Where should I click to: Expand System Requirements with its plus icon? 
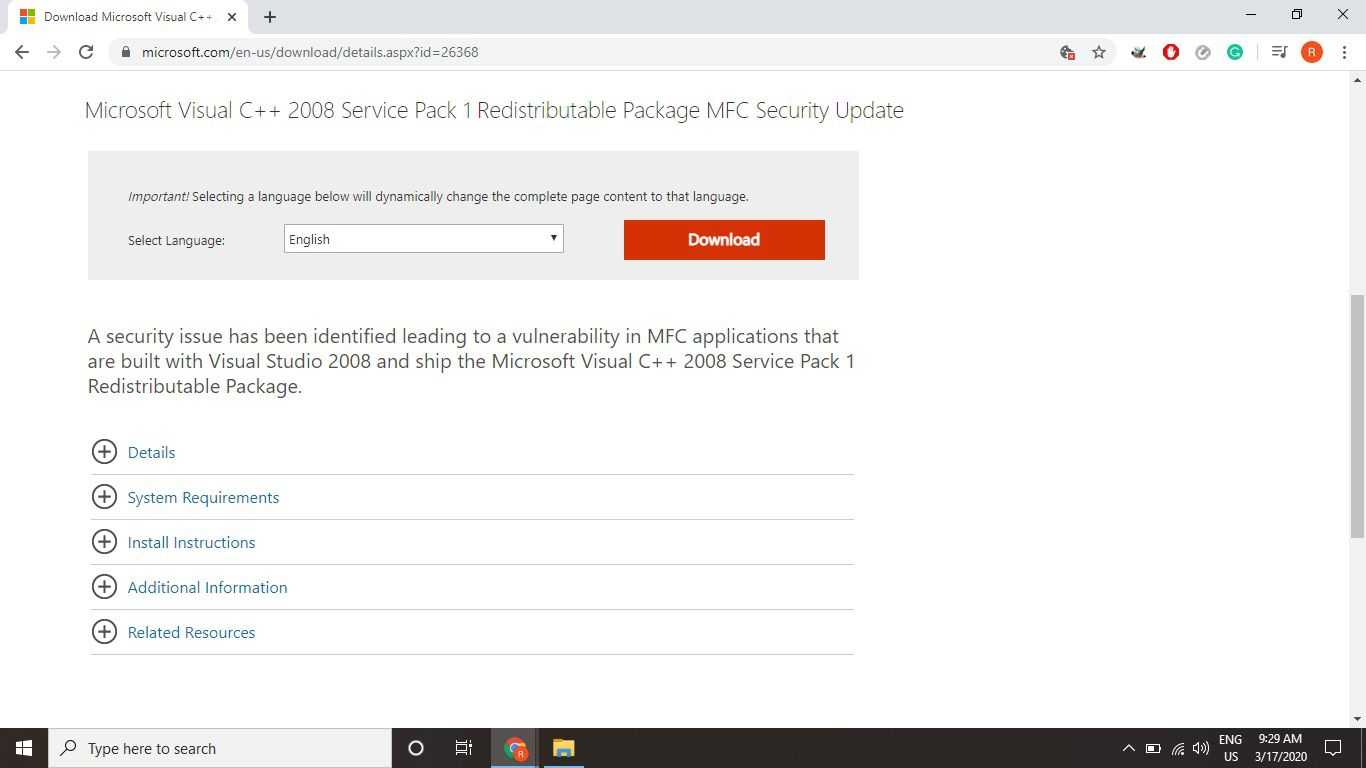coord(104,497)
